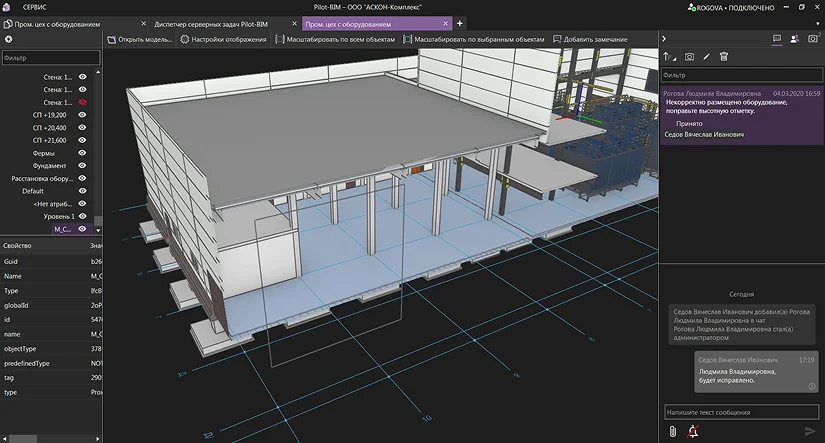This screenshot has width=825, height=443.
Task: Click the crossed-out bell notifications icon
Action: pyautogui.click(x=693, y=431)
